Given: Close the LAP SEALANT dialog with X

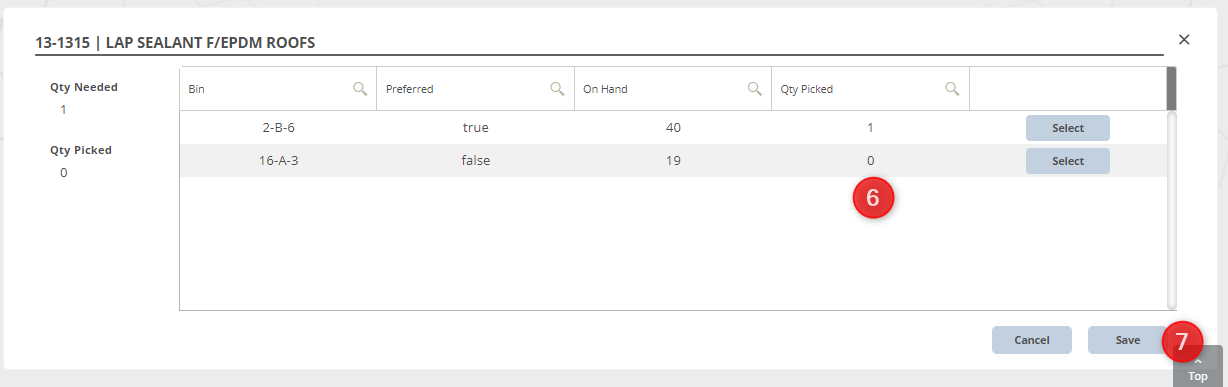Looking at the screenshot, I should 1184,39.
